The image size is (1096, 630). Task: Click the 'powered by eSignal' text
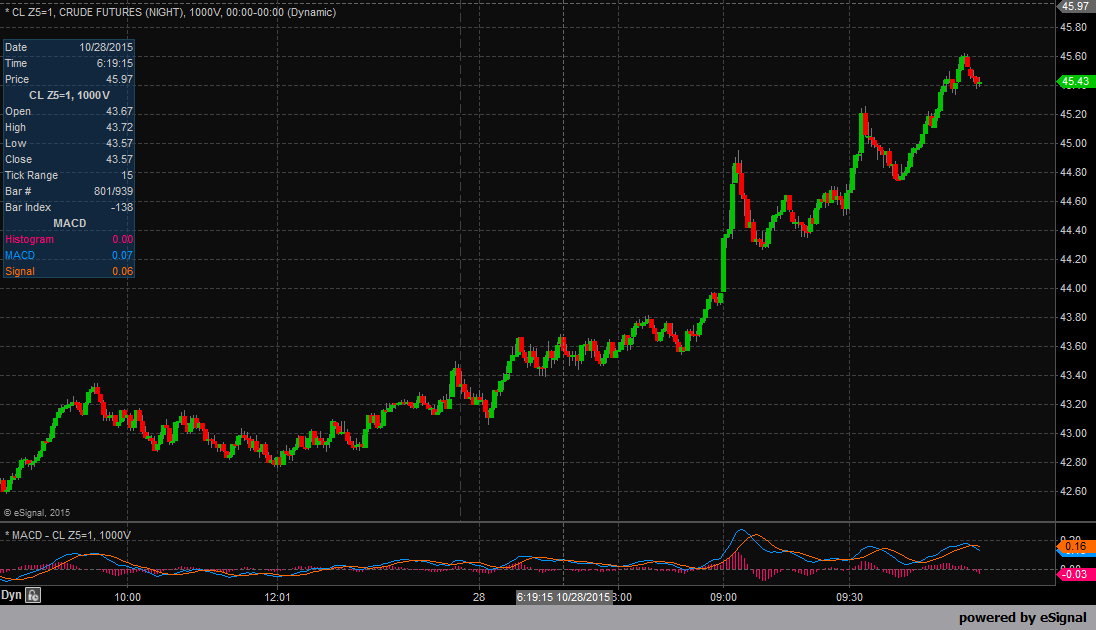click(x=1023, y=618)
